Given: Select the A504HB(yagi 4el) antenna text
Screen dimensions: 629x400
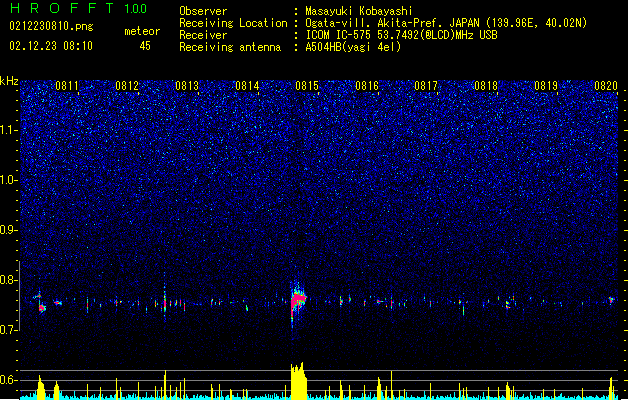Looking at the screenshot, I should tap(353, 47).
